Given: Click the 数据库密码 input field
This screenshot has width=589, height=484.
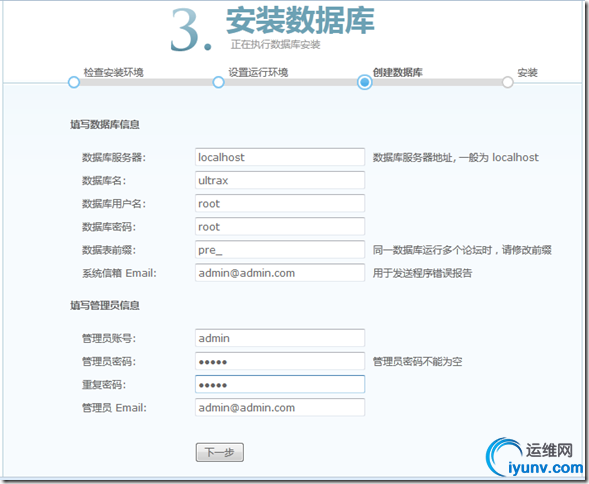Looking at the screenshot, I should pyautogui.click(x=280, y=227).
